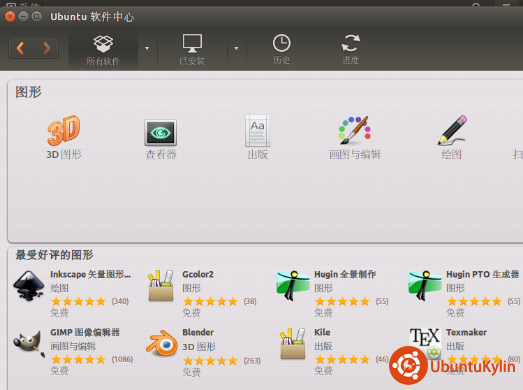The image size is (523, 390).
Task: Click the 免费 price label under Inkscape
Action: 59,313
